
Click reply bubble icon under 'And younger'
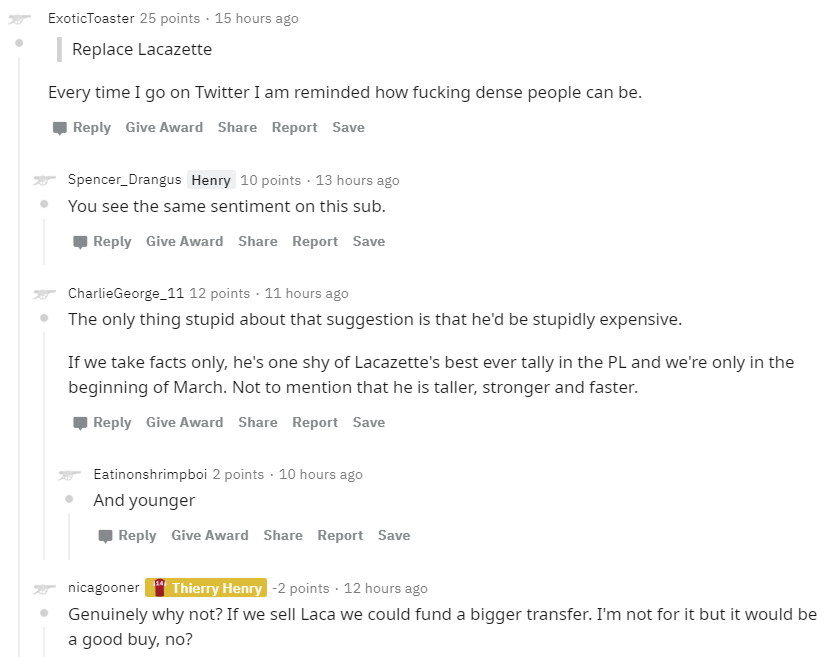coord(105,536)
